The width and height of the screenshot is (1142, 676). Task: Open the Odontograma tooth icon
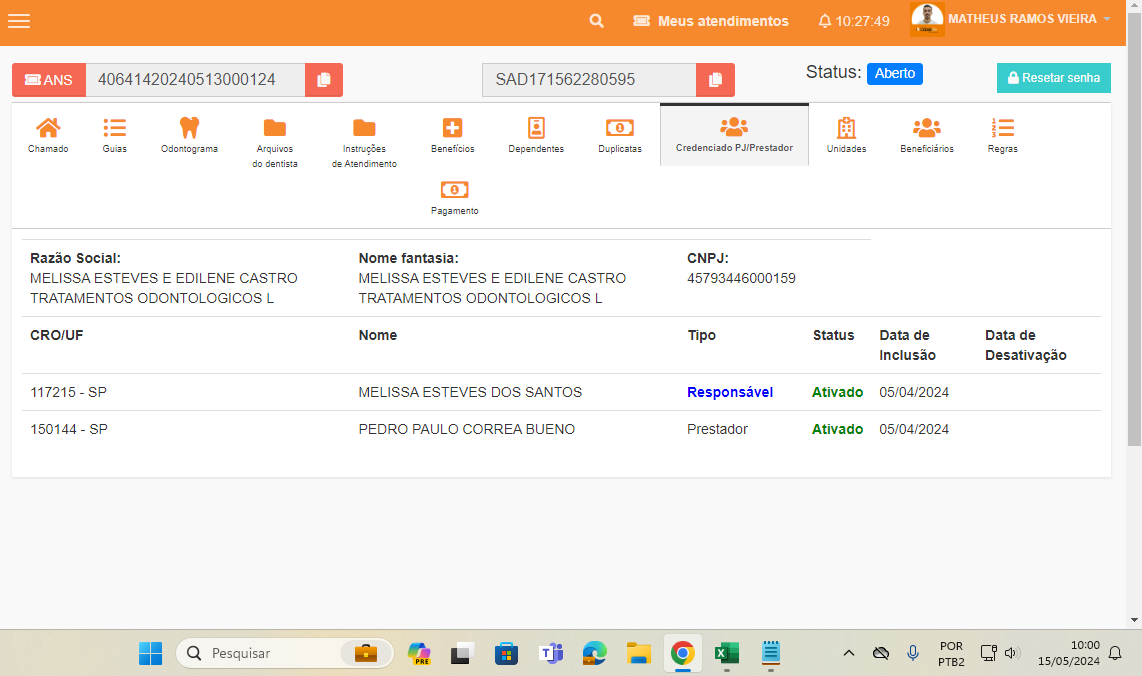click(189, 128)
